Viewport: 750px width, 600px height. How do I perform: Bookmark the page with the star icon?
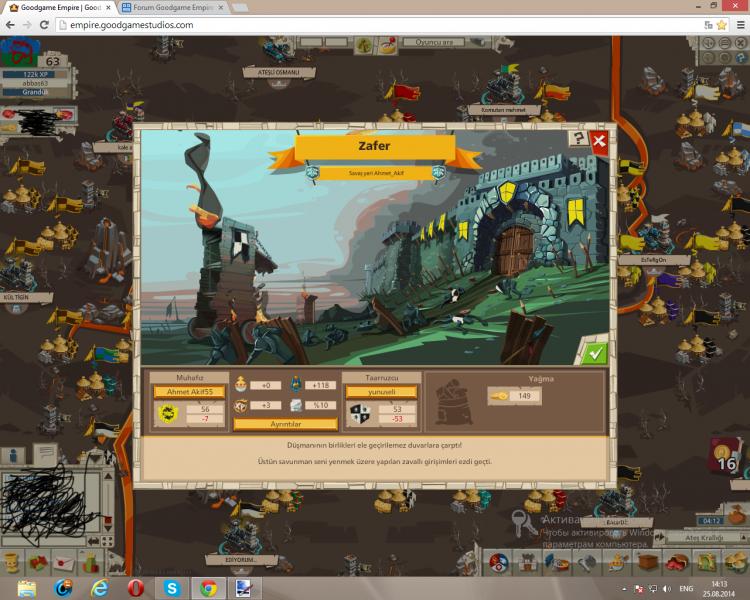[x=721, y=25]
